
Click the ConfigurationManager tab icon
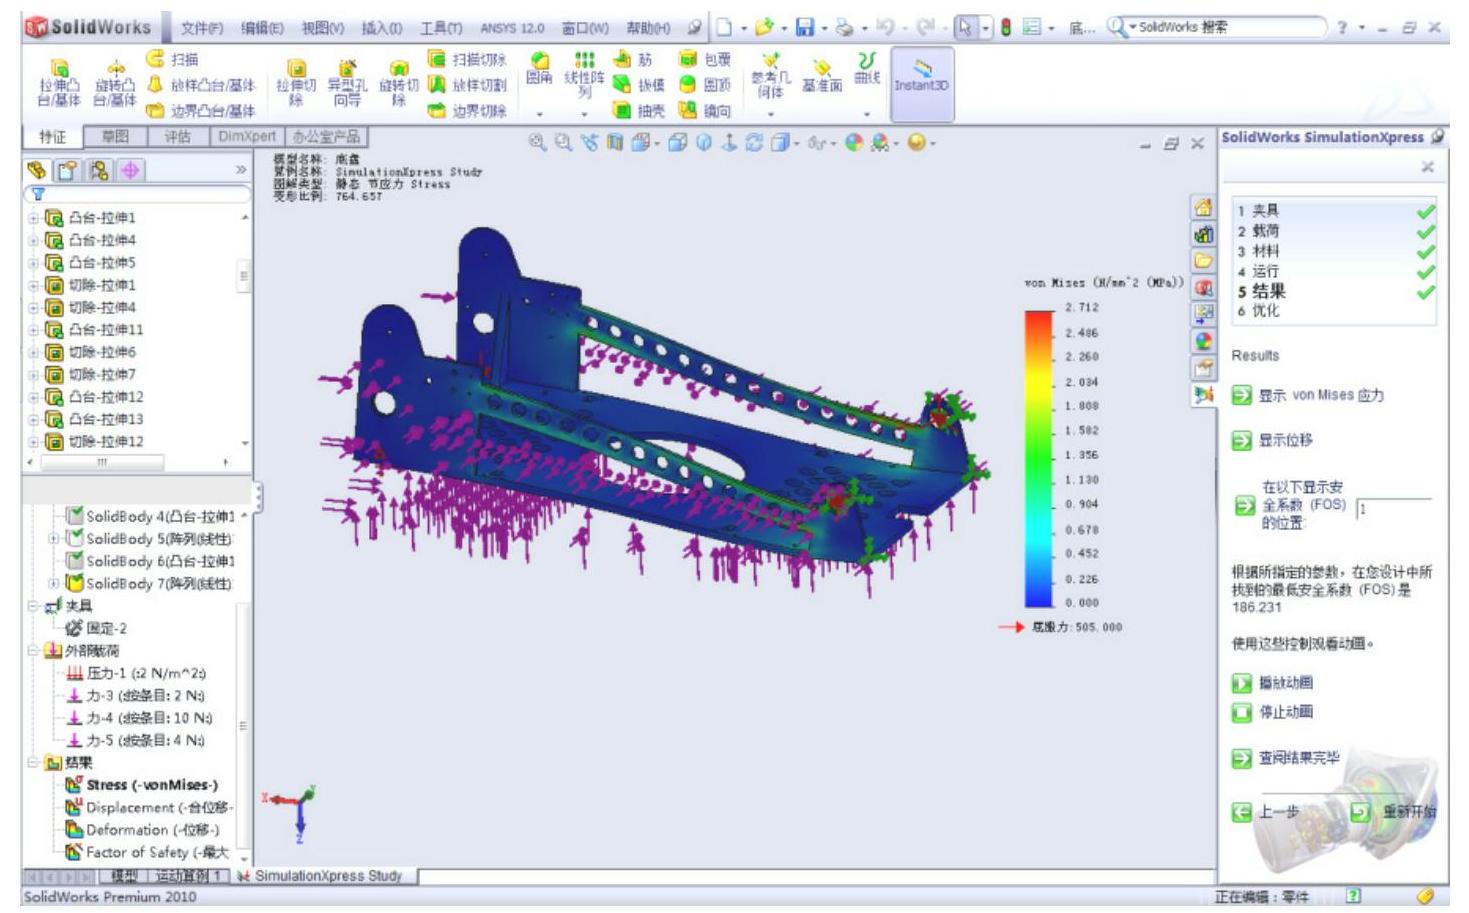[x=99, y=170]
